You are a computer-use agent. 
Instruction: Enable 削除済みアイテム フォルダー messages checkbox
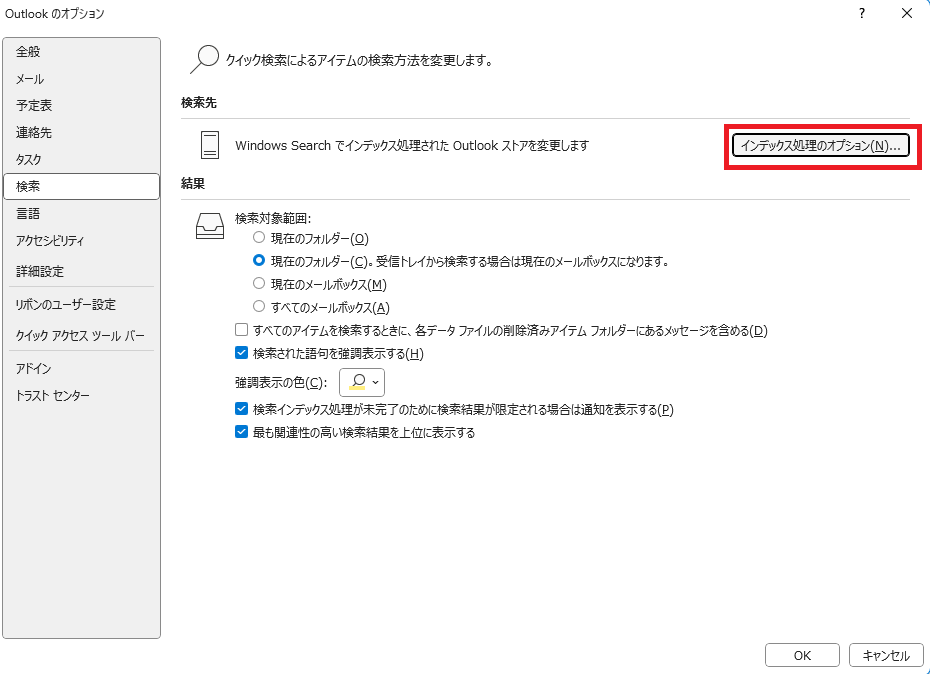(x=241, y=331)
